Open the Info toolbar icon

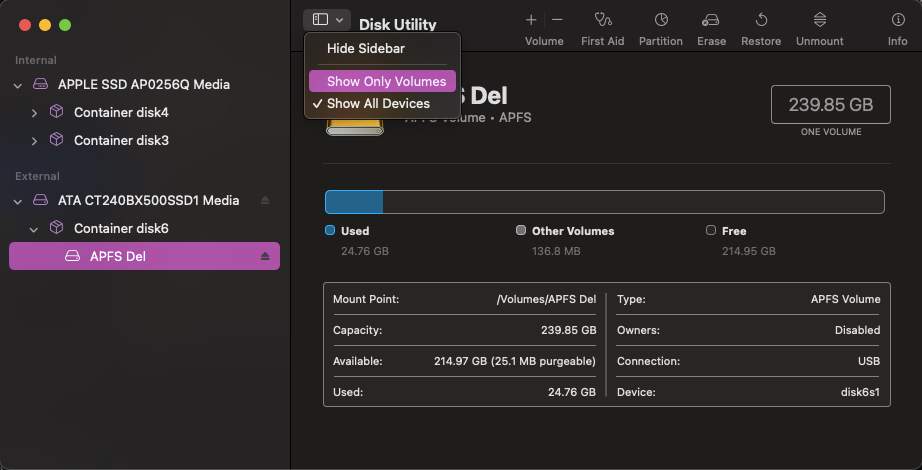point(897,20)
